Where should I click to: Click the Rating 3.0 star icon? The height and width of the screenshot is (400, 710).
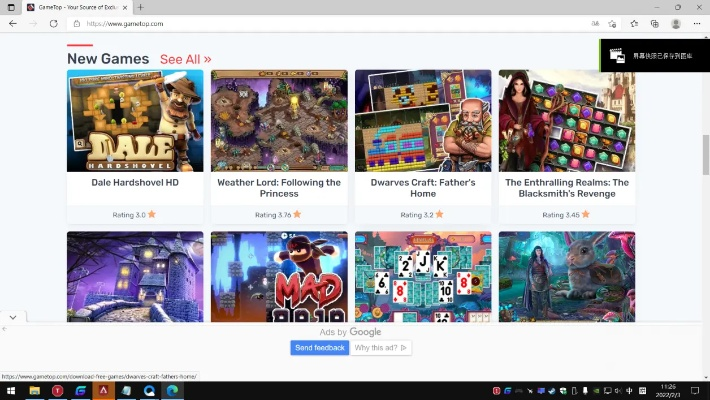pos(152,214)
